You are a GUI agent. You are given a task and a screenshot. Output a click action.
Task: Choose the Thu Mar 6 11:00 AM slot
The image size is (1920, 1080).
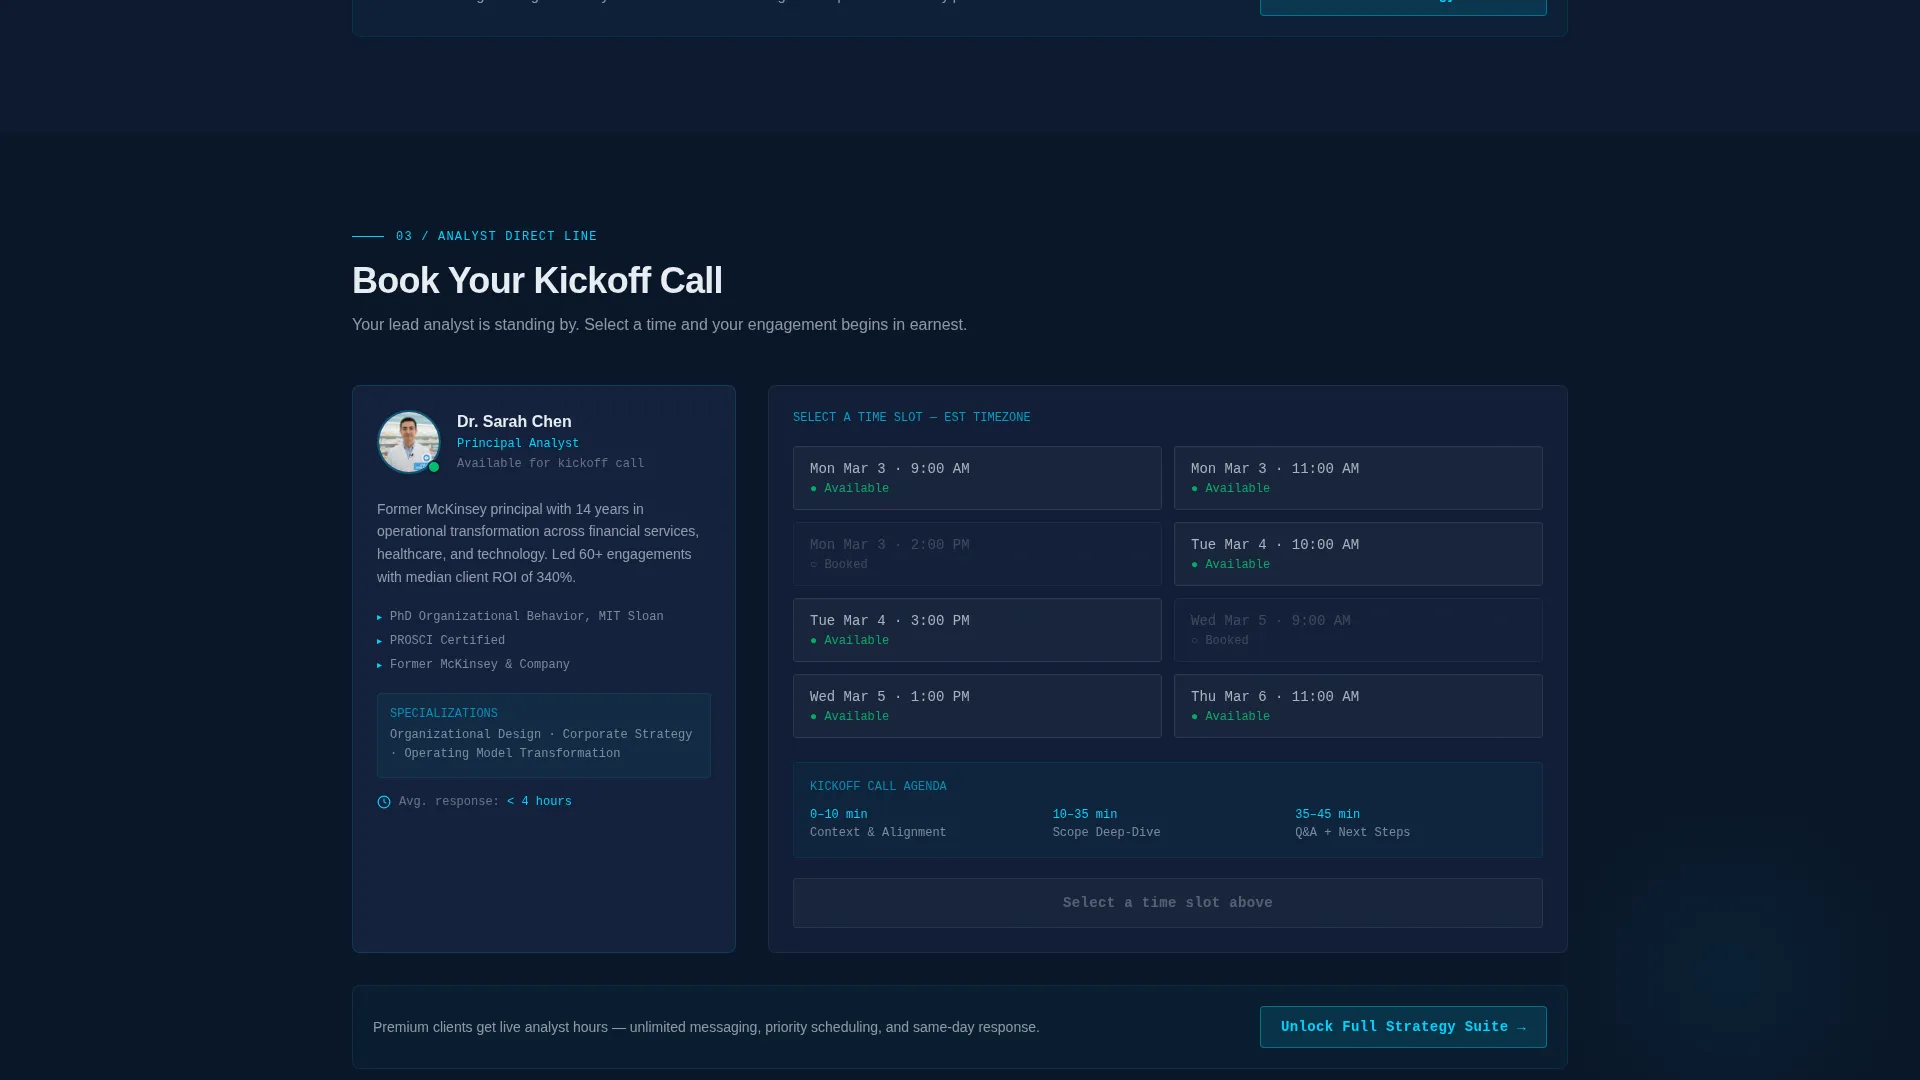click(x=1358, y=706)
